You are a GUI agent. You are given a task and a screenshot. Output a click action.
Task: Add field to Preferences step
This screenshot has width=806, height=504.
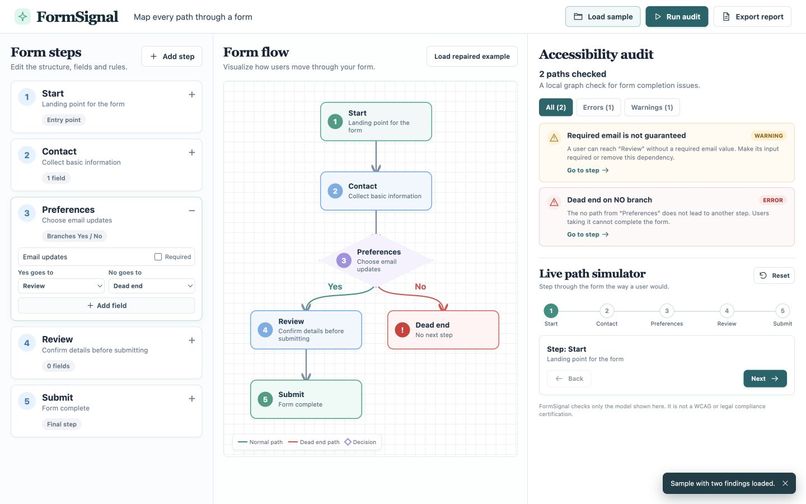pos(106,305)
